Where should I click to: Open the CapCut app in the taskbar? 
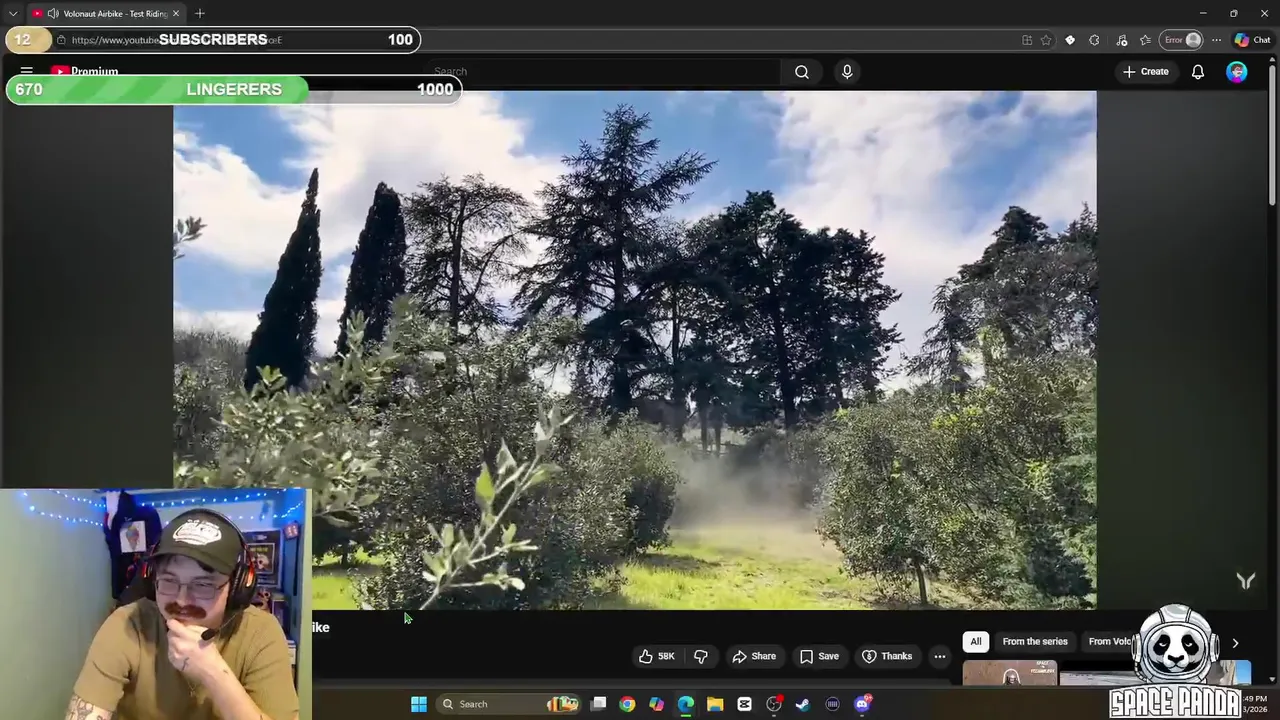(744, 704)
